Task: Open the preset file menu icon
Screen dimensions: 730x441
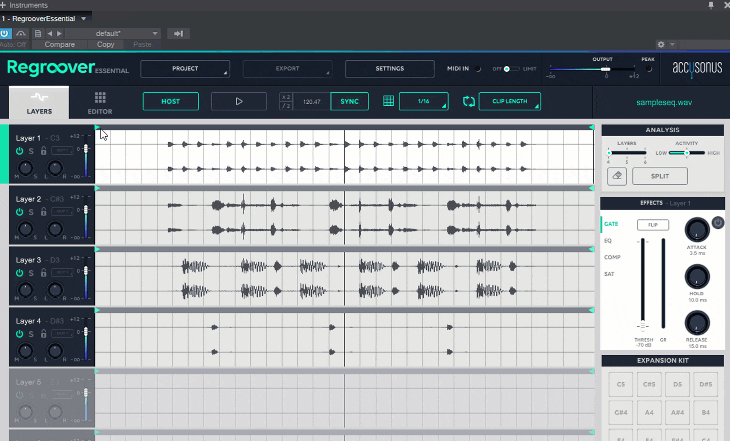Action: (38, 34)
